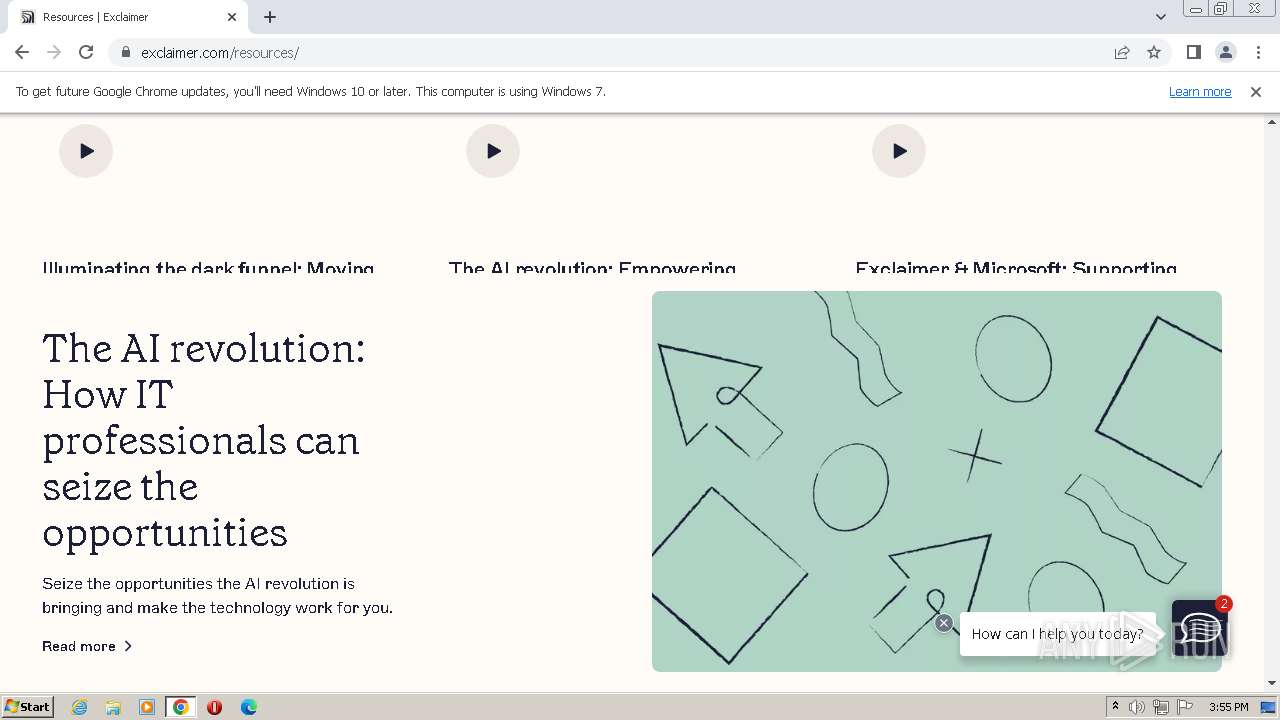
Task: Click the chat notification badge showing 2
Action: (x=1224, y=604)
